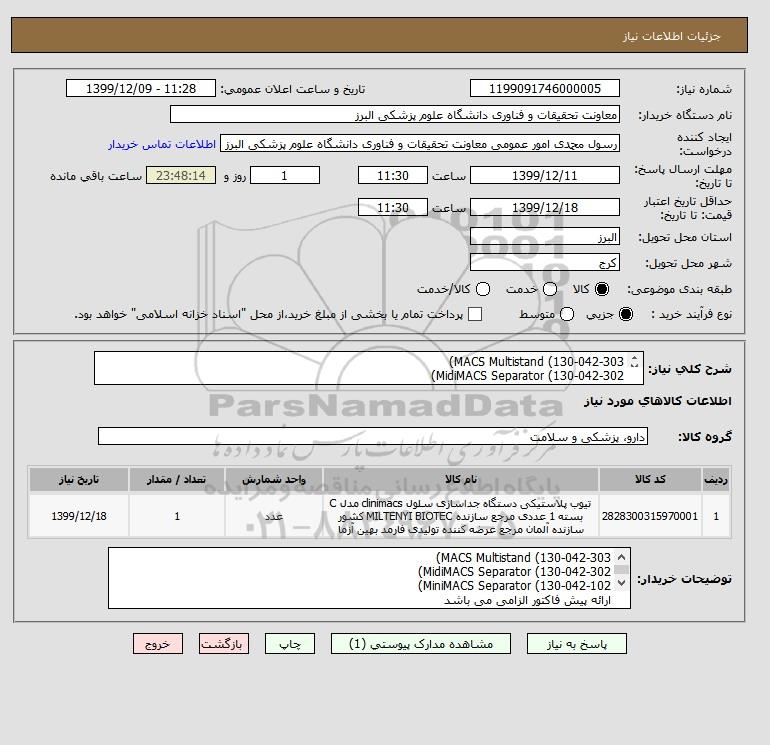This screenshot has height=745, width=770.
Task: Click the unit cell عدد
Action: click(274, 516)
